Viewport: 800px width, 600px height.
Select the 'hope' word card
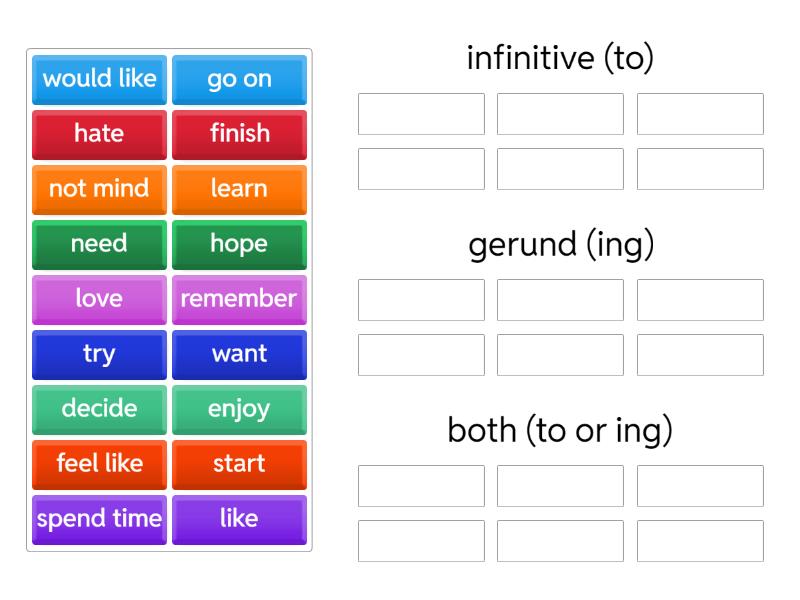pos(239,244)
